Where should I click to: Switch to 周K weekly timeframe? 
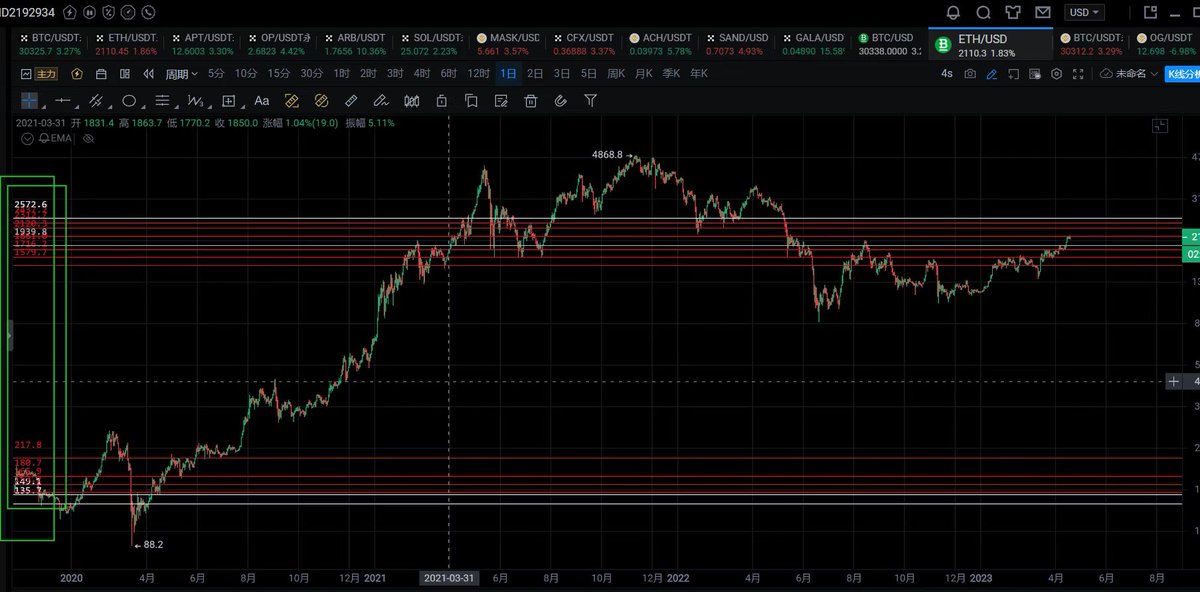point(616,74)
